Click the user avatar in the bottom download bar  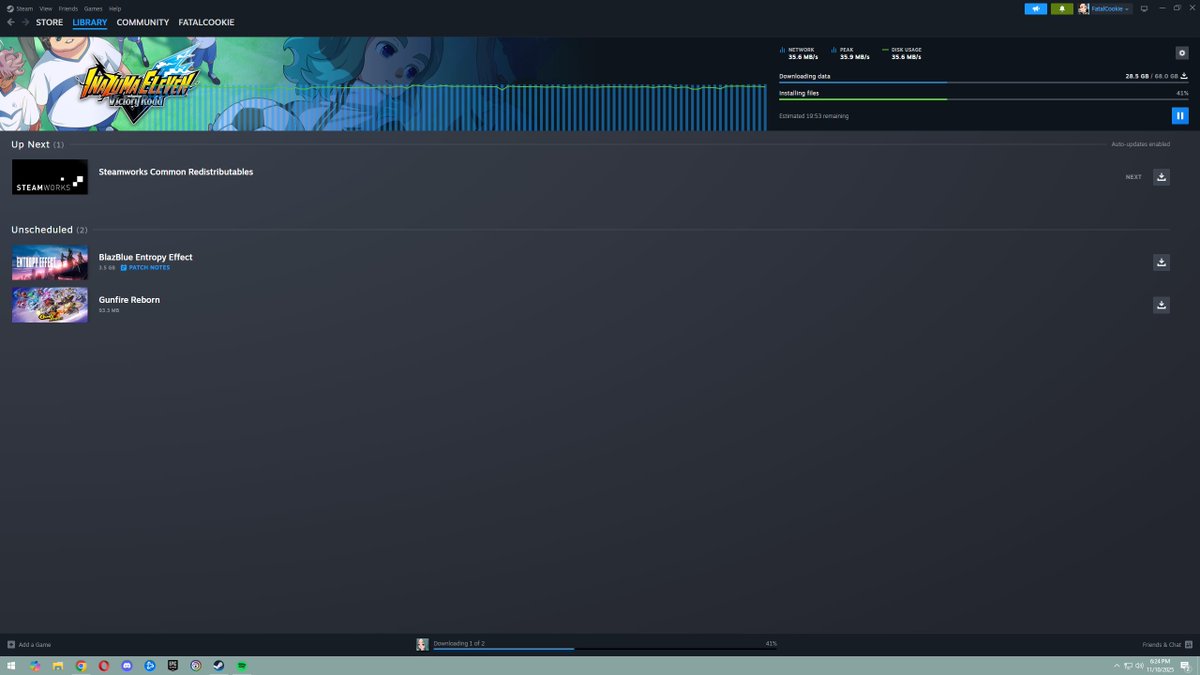(x=422, y=645)
